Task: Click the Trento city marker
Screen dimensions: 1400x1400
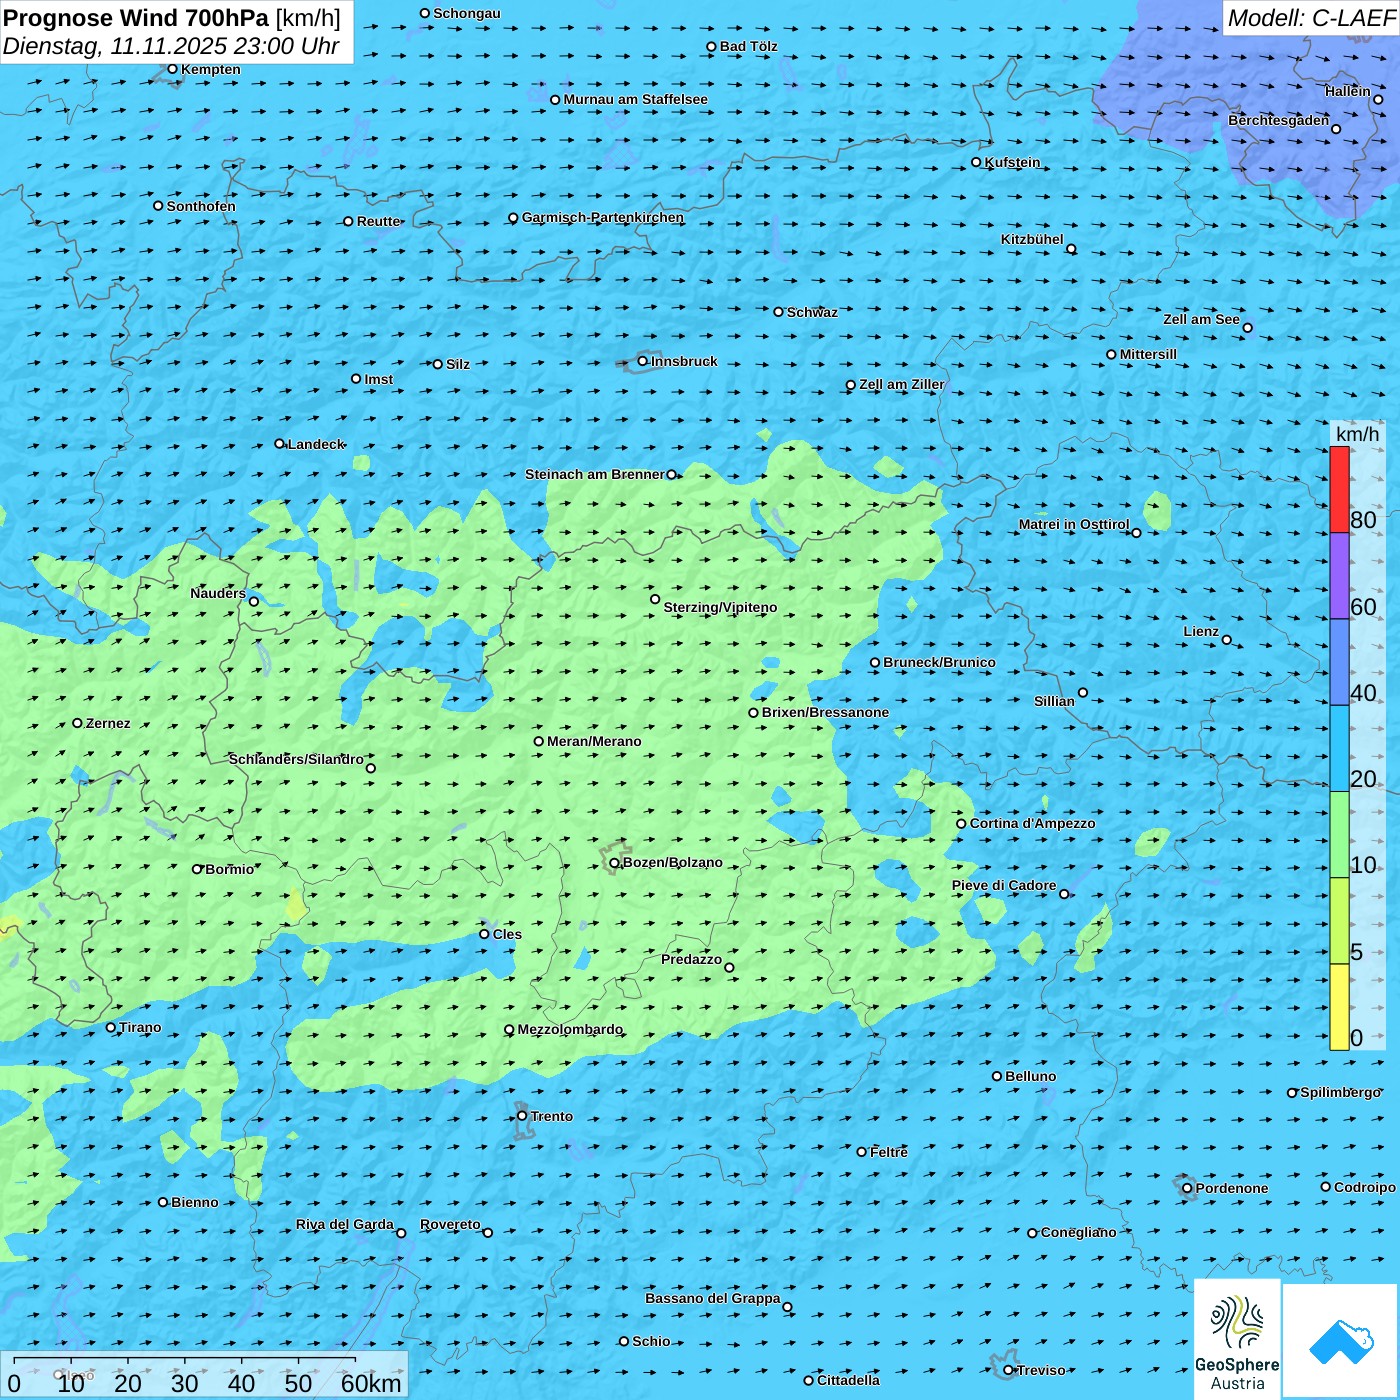Action: (522, 1116)
